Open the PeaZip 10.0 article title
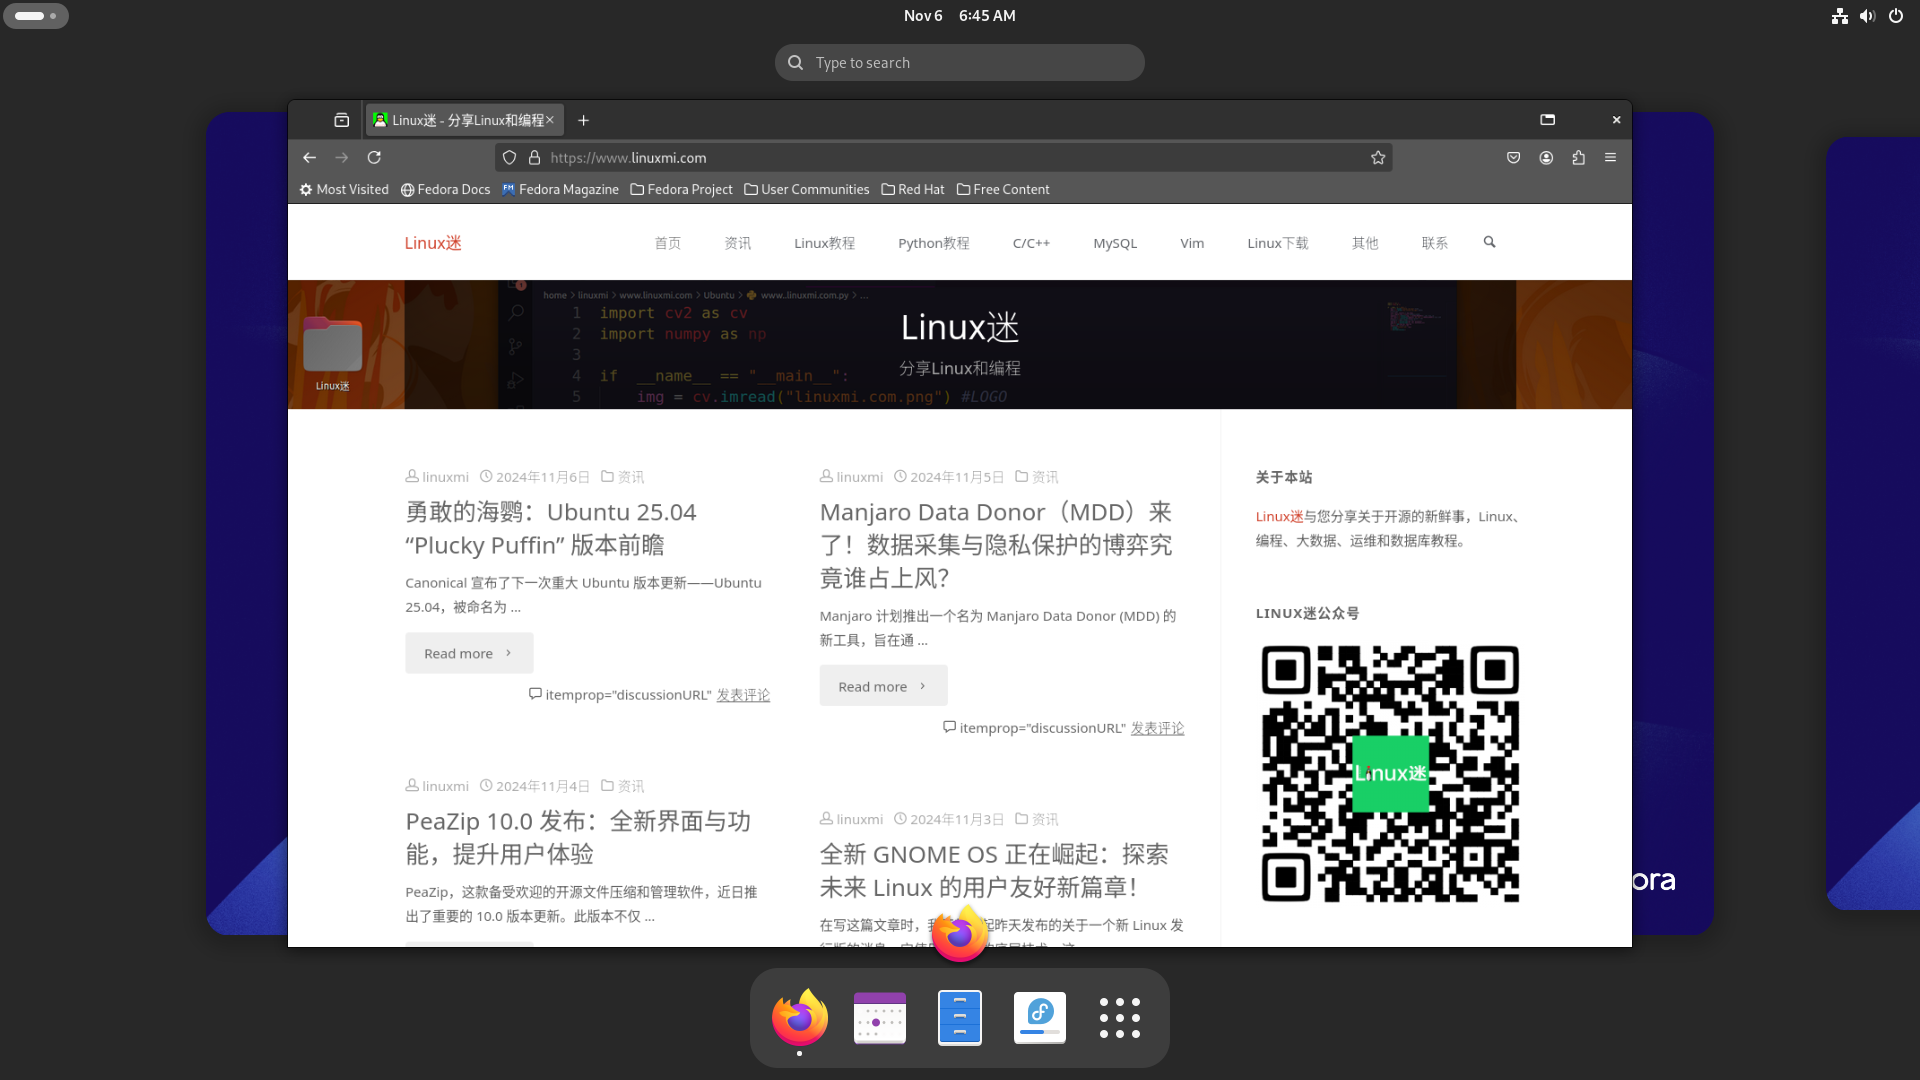Image resolution: width=1920 pixels, height=1080 pixels. (578, 837)
